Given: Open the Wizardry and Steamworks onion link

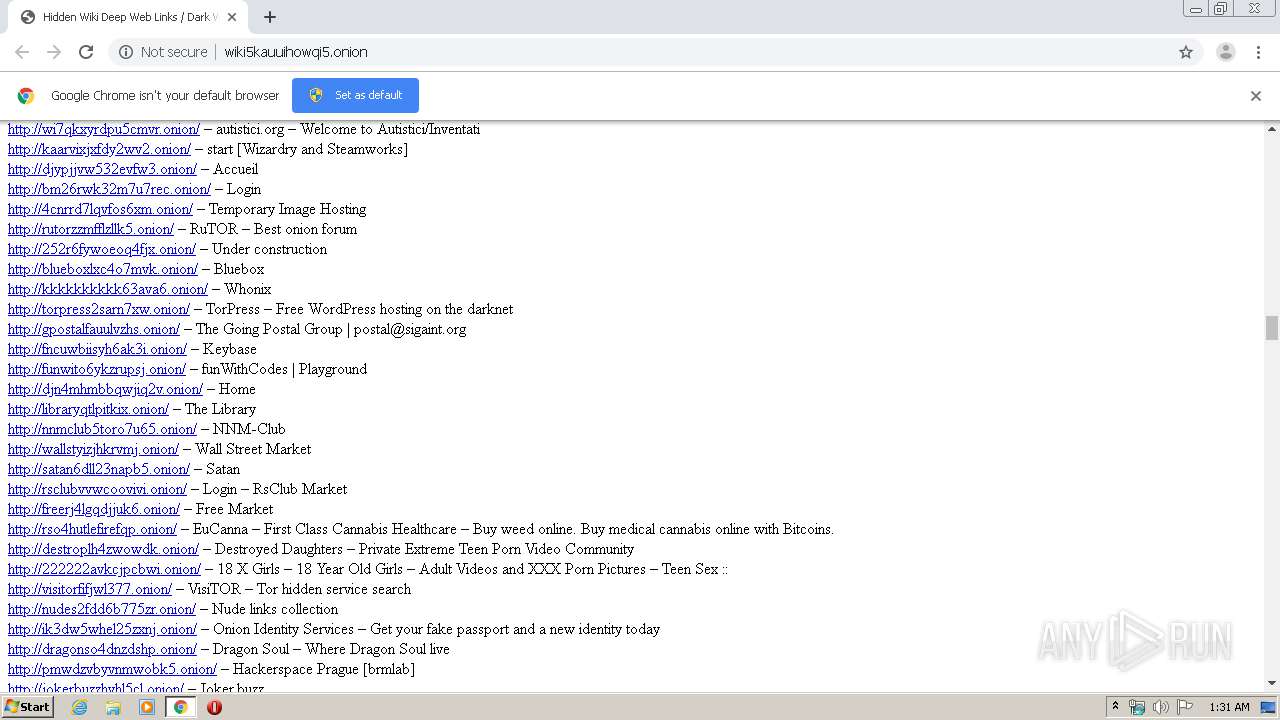Looking at the screenshot, I should pos(99,149).
